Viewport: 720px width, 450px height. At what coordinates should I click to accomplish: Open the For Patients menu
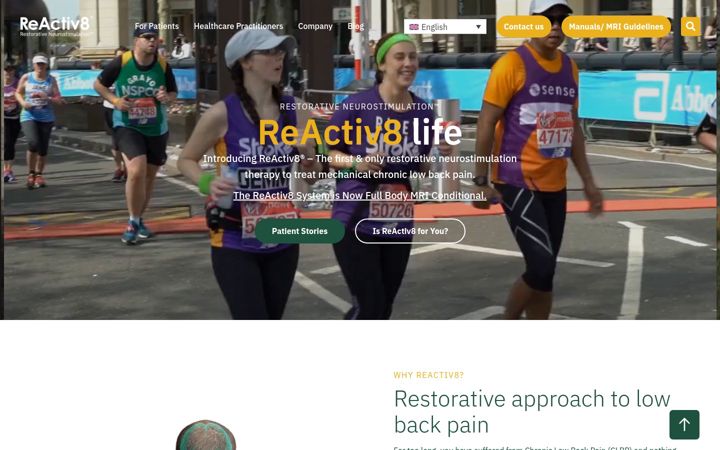157,26
